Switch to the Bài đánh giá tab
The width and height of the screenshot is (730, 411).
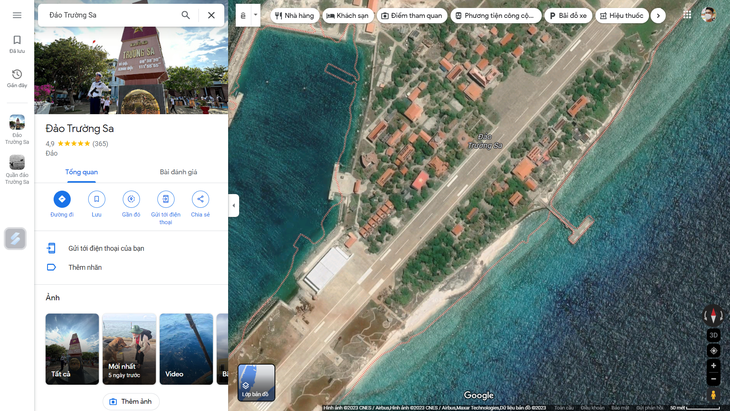178,172
